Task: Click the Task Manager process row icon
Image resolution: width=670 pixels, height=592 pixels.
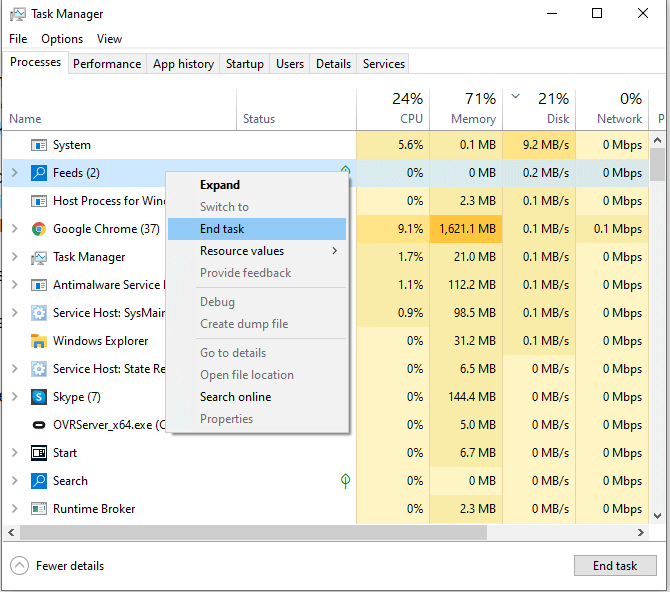Action: point(39,257)
